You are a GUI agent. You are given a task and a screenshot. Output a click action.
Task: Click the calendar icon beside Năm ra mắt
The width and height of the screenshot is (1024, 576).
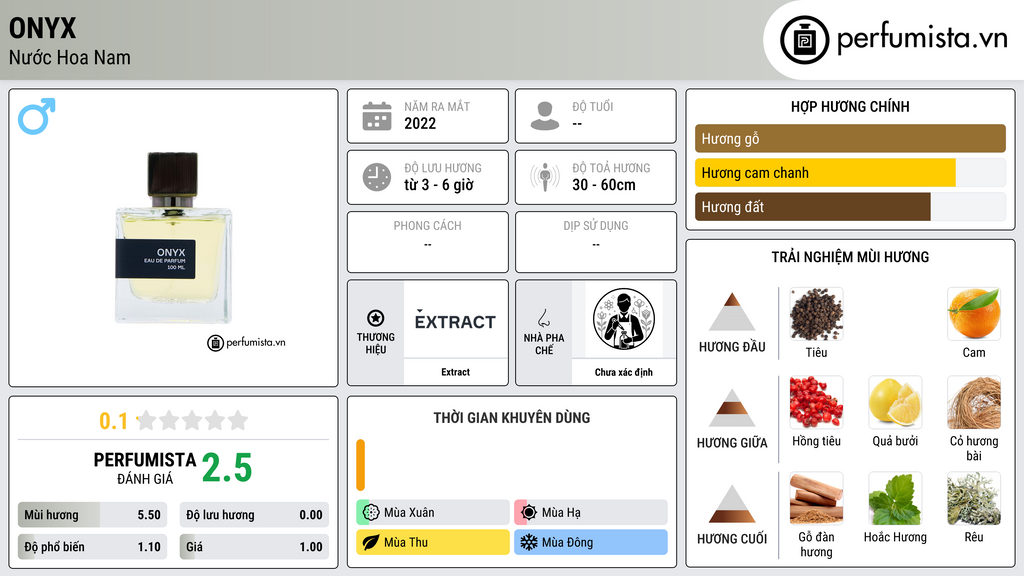[377, 116]
